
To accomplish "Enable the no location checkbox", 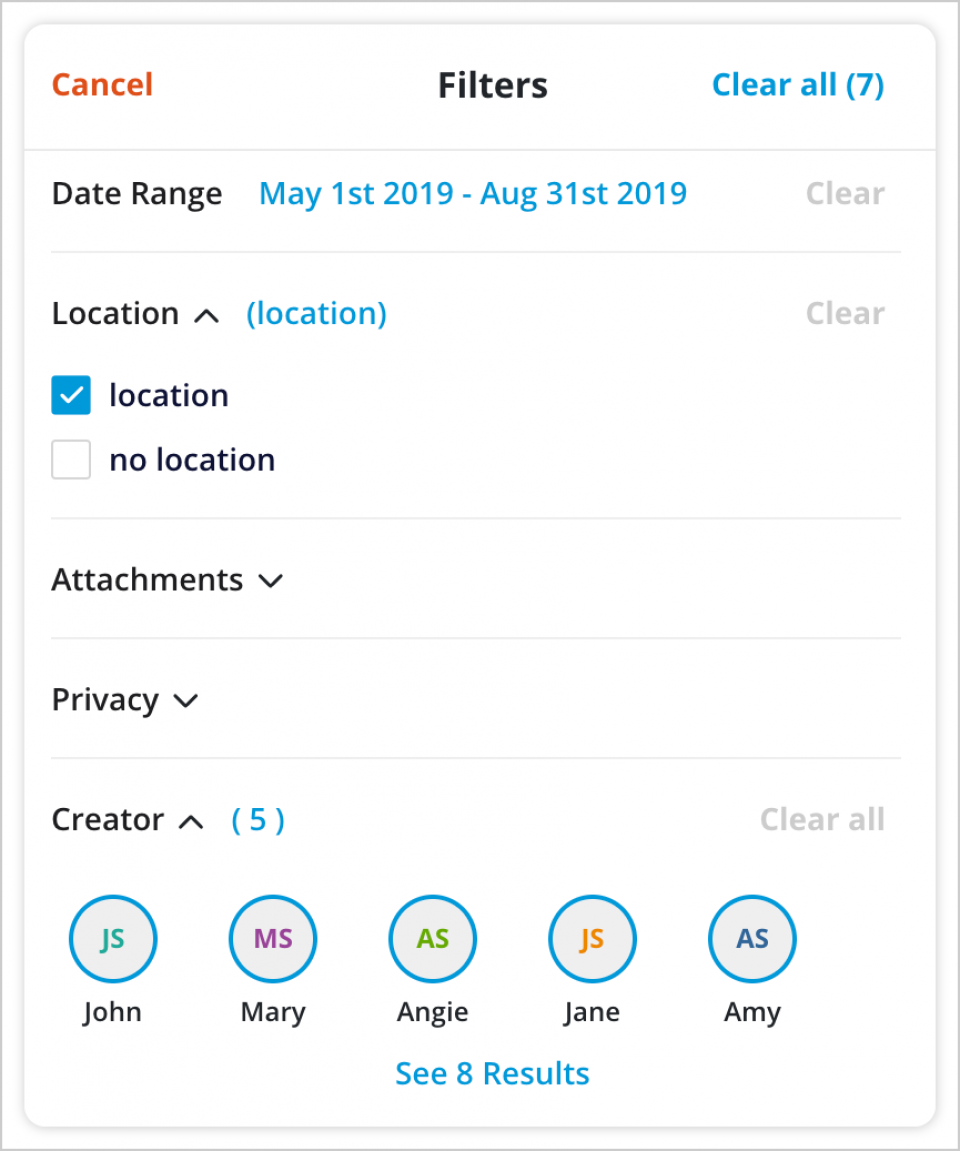I will pos(70,459).
